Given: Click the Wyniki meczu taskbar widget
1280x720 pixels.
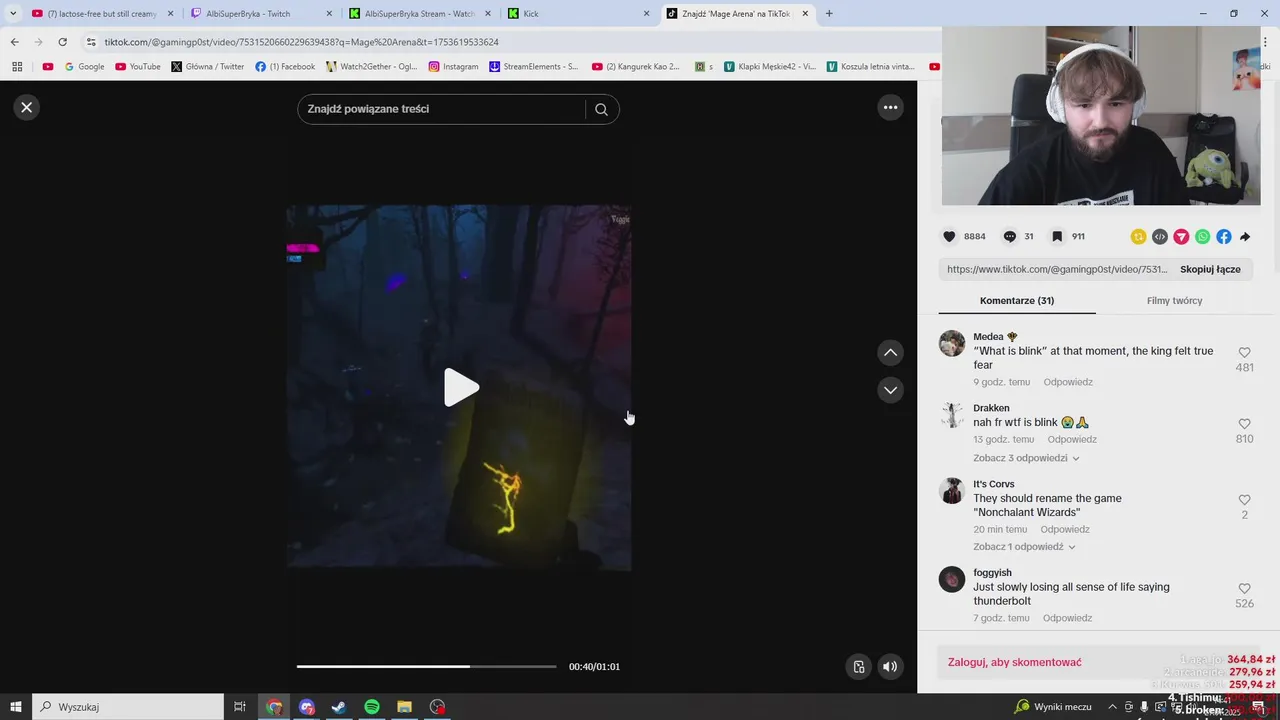Looking at the screenshot, I should pyautogui.click(x=1053, y=707).
